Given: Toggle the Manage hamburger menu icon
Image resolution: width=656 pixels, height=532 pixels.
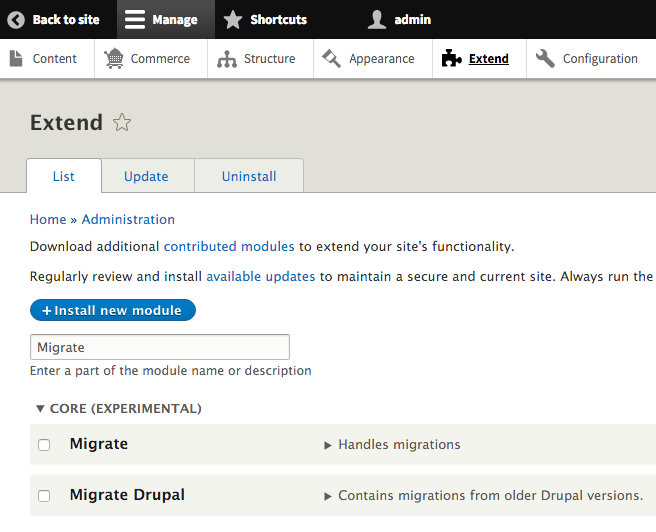Looking at the screenshot, I should [x=135, y=20].
